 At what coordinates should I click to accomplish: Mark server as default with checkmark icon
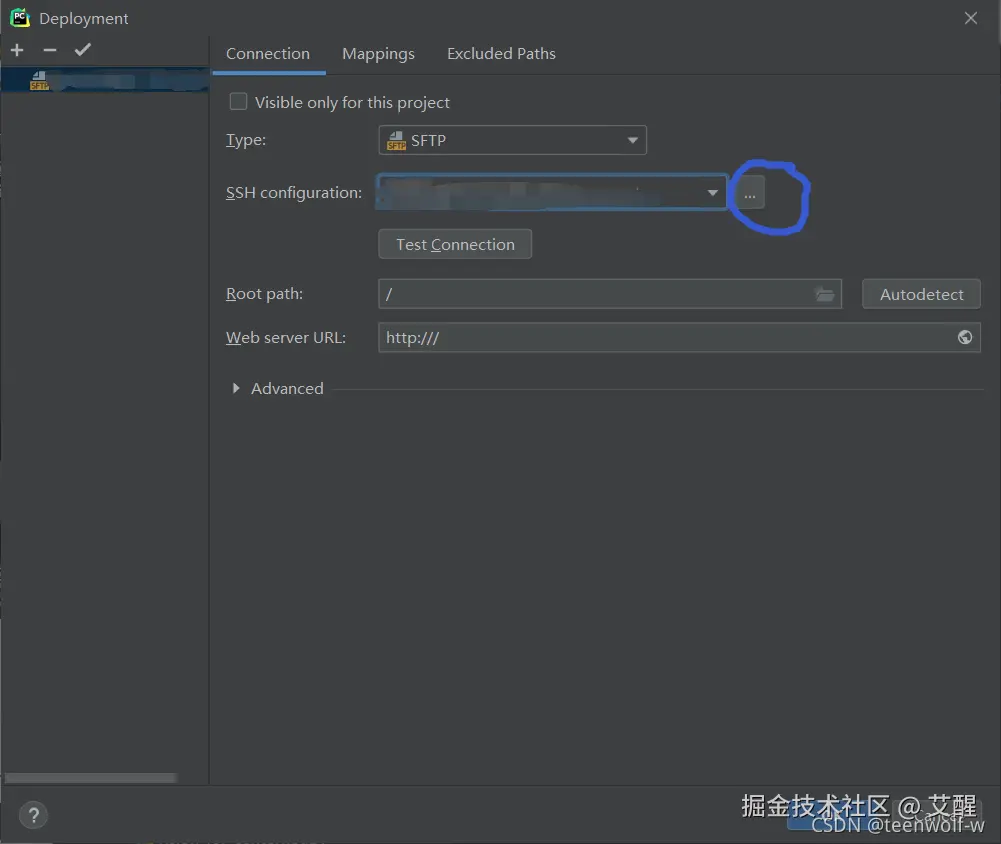[82, 50]
